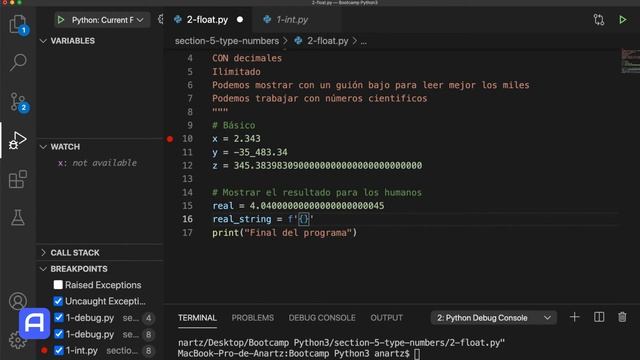Screen dimensions: 640x360
Task: Split the terminal panel
Action: 599,317
